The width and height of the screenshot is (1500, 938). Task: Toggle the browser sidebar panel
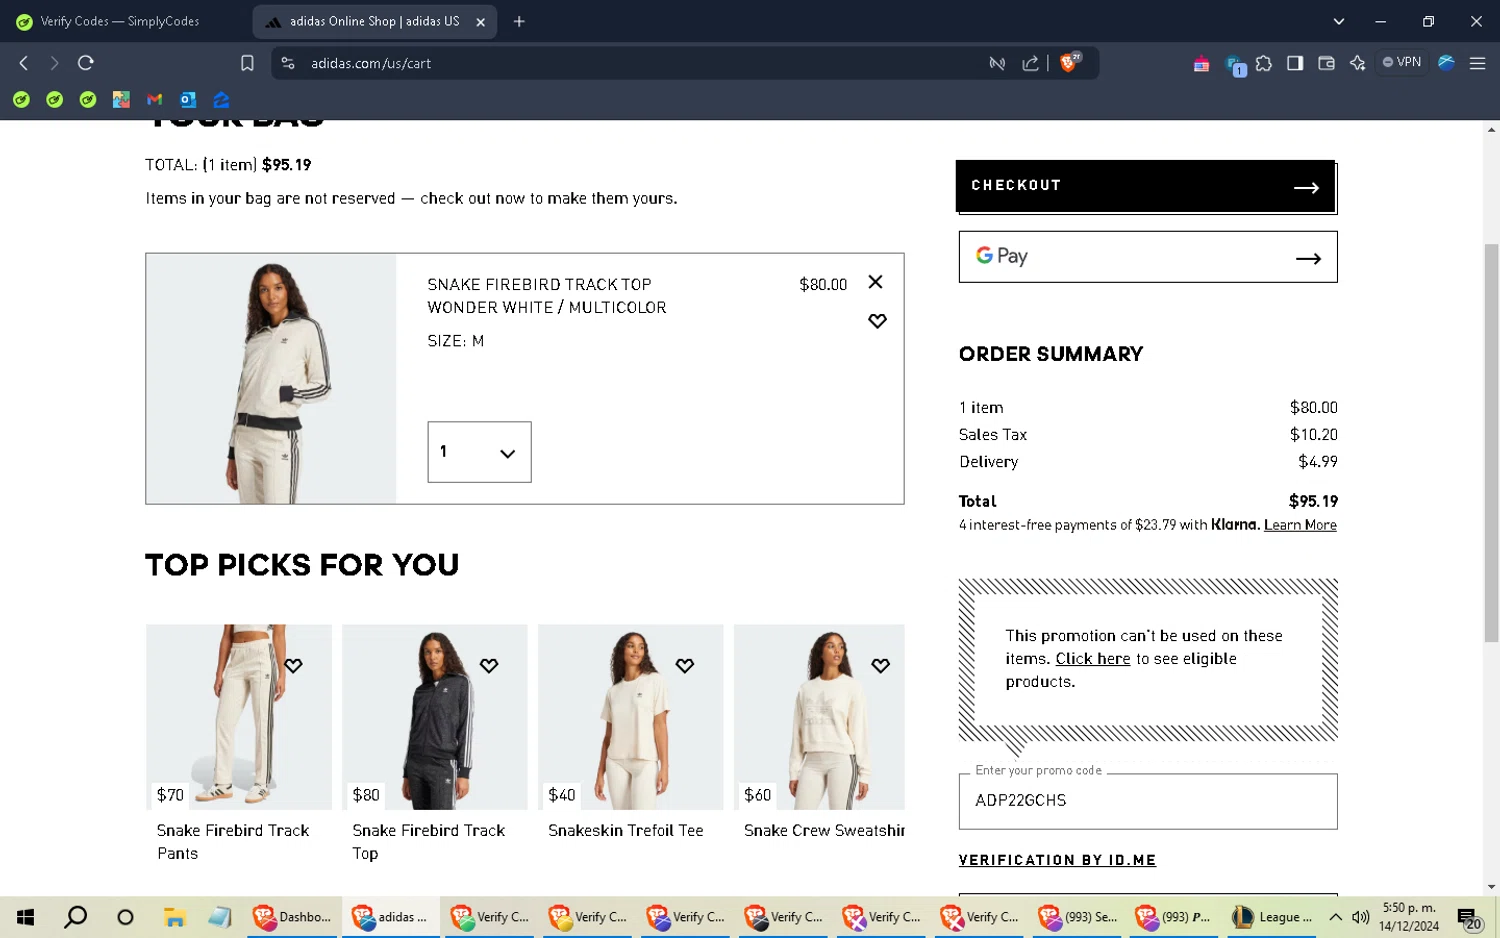1295,63
